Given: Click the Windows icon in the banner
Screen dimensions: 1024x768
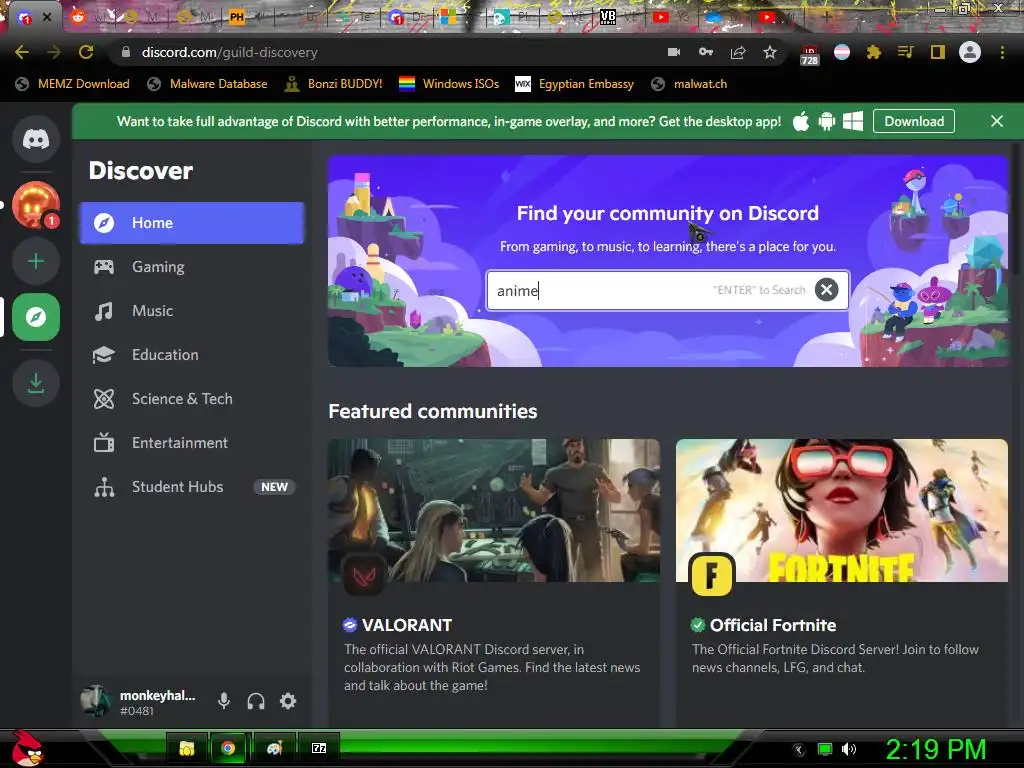Looking at the screenshot, I should (x=853, y=121).
